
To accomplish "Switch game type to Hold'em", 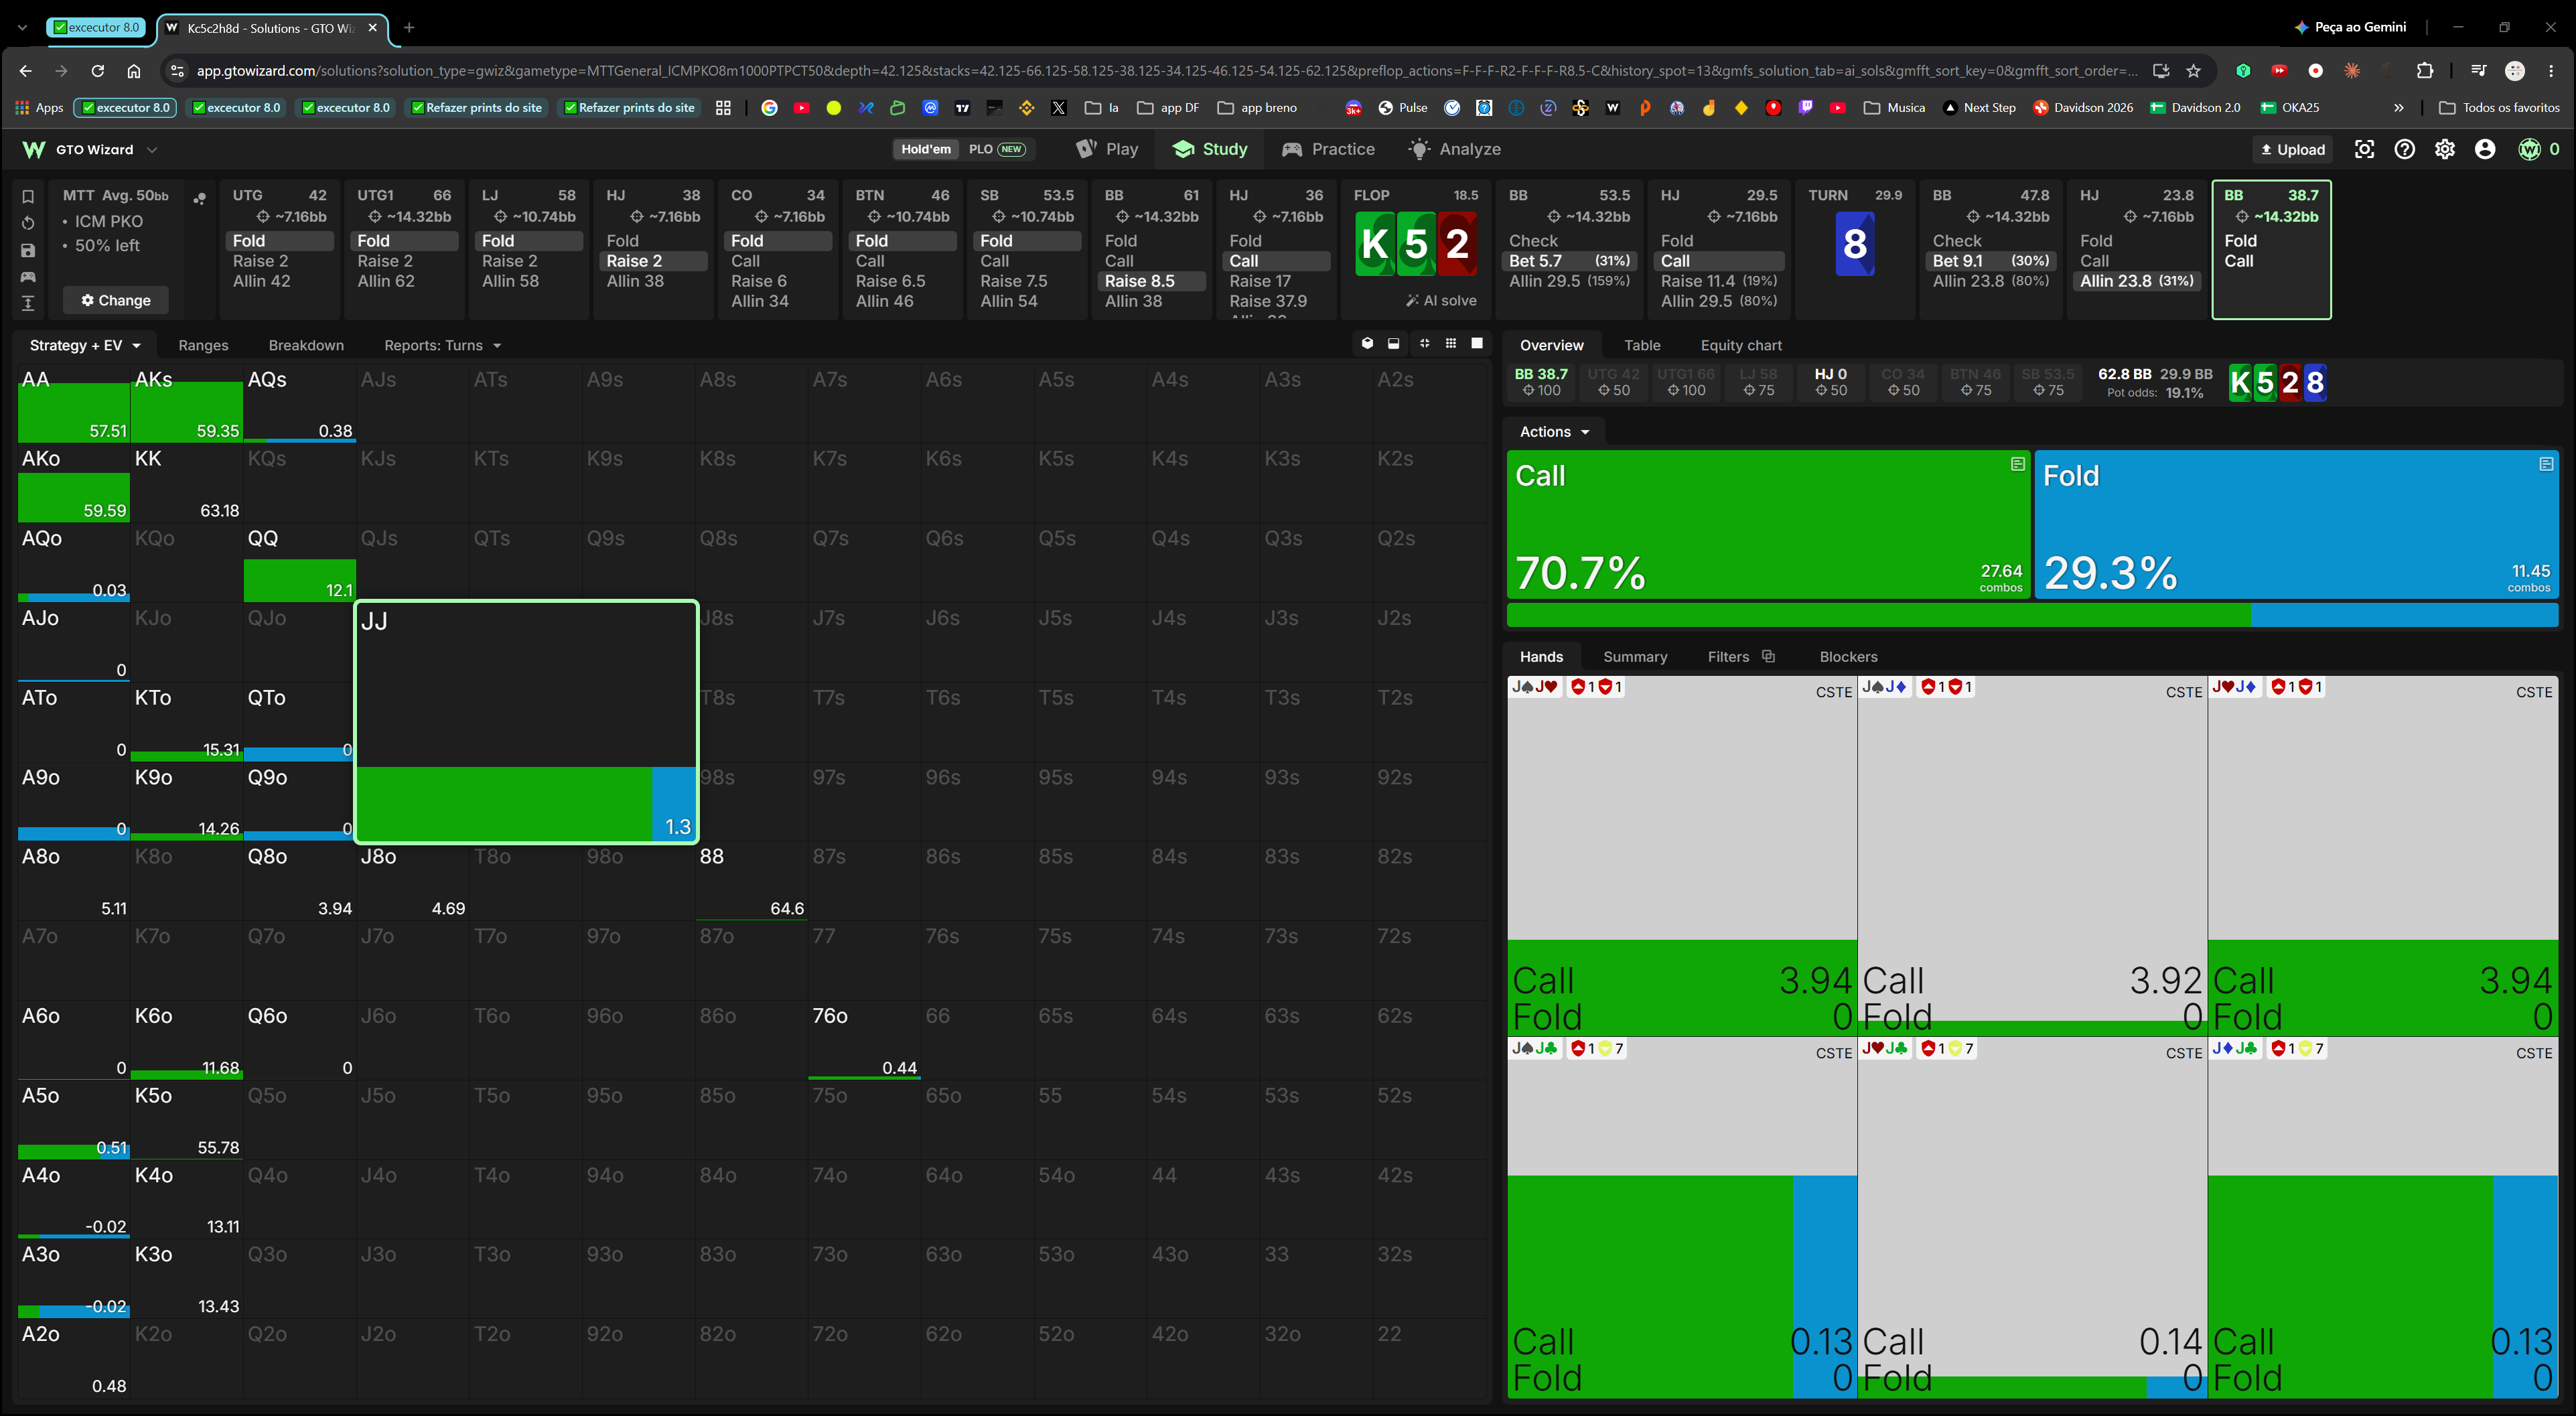I will tap(925, 149).
